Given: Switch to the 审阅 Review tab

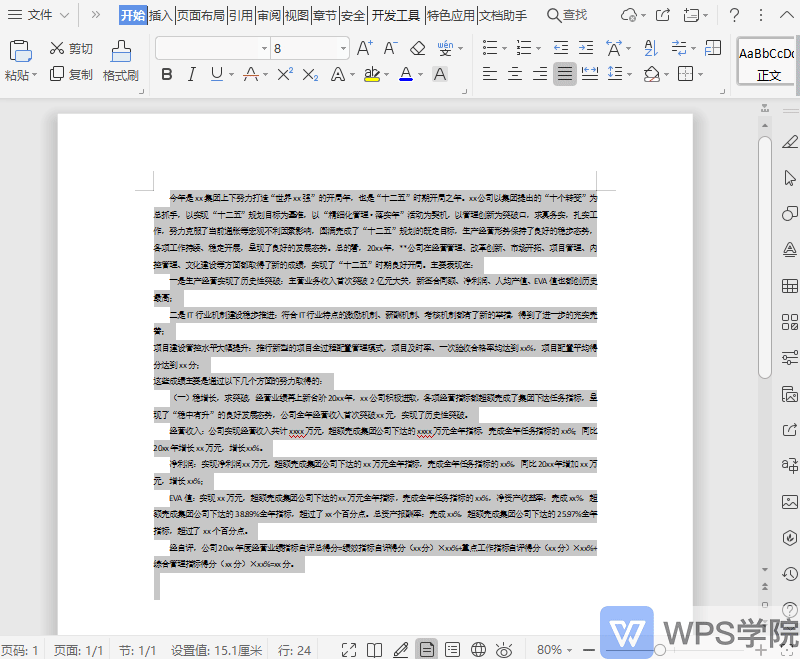Looking at the screenshot, I should (x=269, y=16).
